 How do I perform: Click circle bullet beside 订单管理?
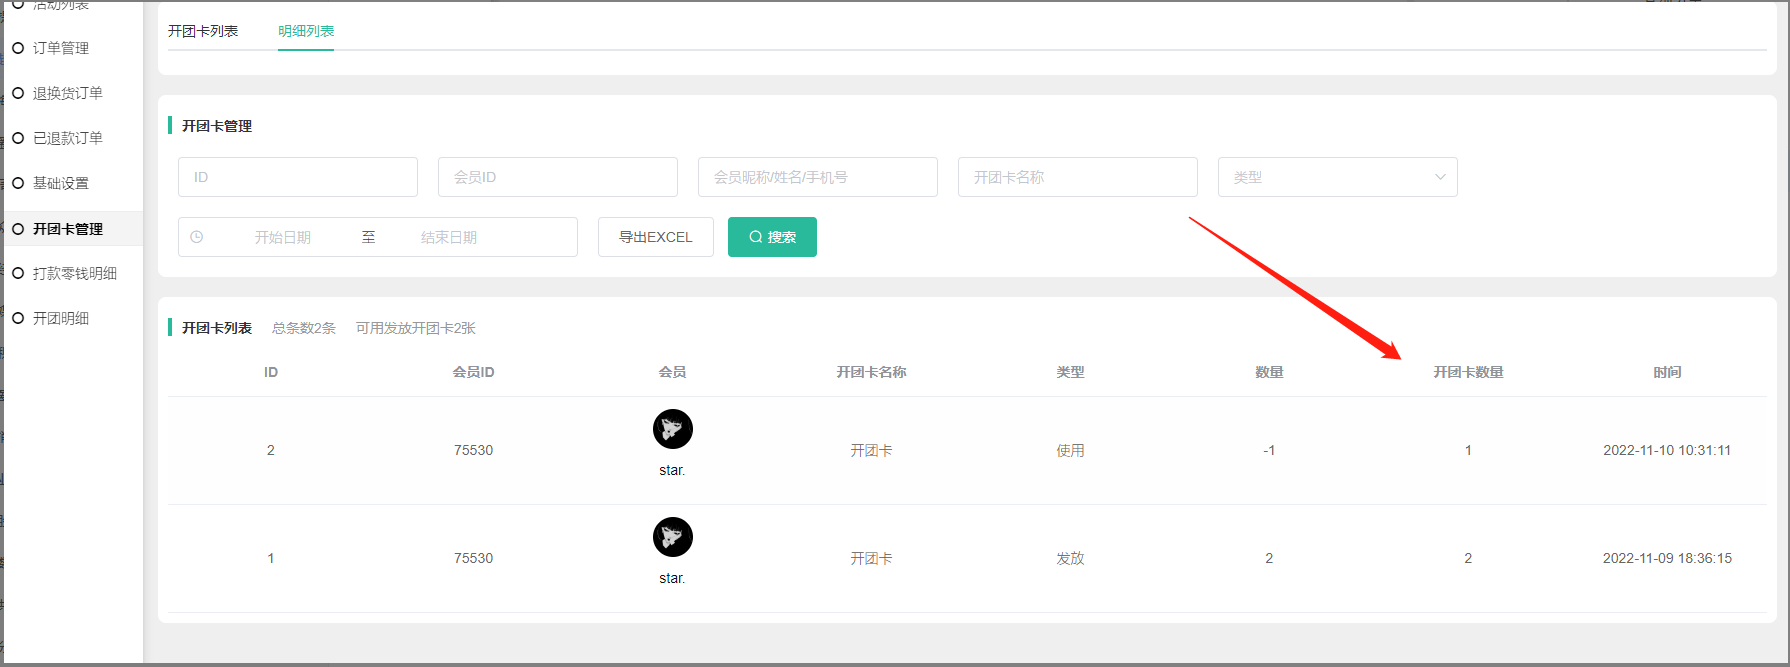pyautogui.click(x=18, y=48)
